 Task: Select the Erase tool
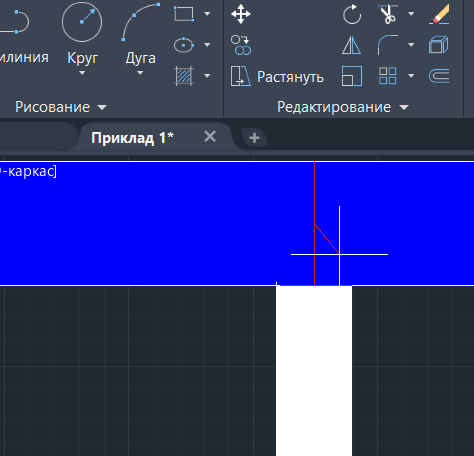440,14
